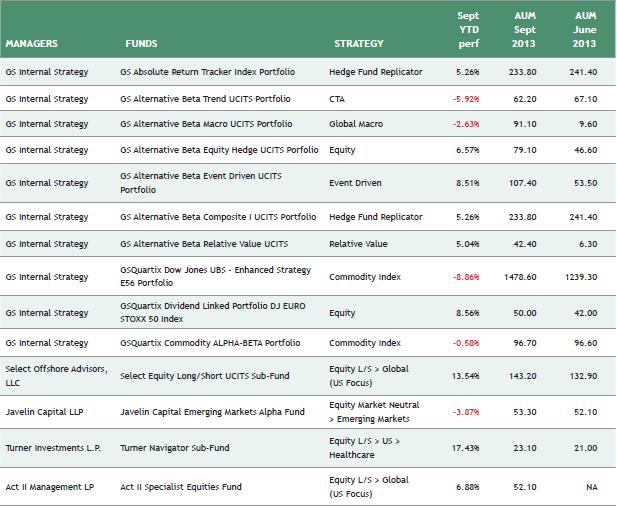Screen dimensions: 617x507
Task: Click the Sept YTD perf column header
Action: click(x=468, y=30)
